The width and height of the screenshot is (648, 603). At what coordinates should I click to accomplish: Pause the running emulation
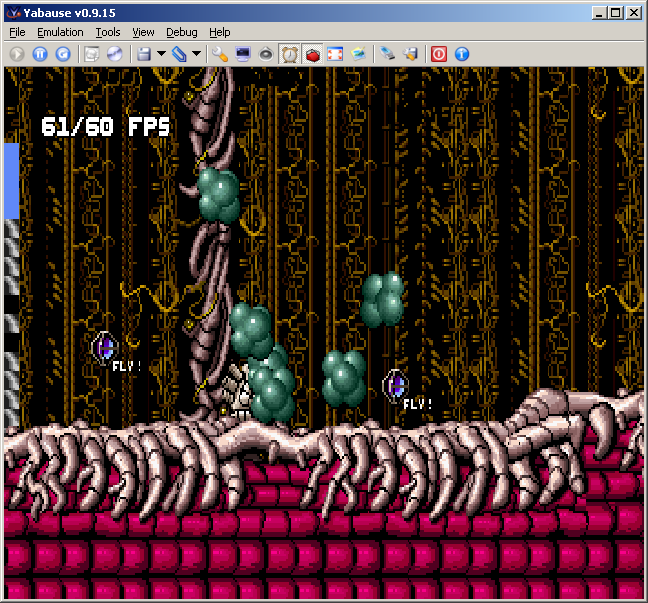40,54
